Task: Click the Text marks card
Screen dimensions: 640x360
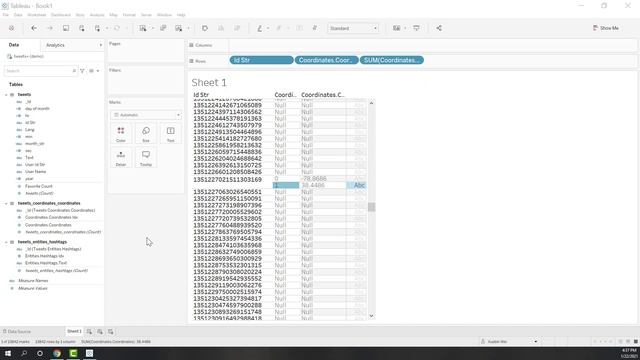Action: [x=171, y=134]
